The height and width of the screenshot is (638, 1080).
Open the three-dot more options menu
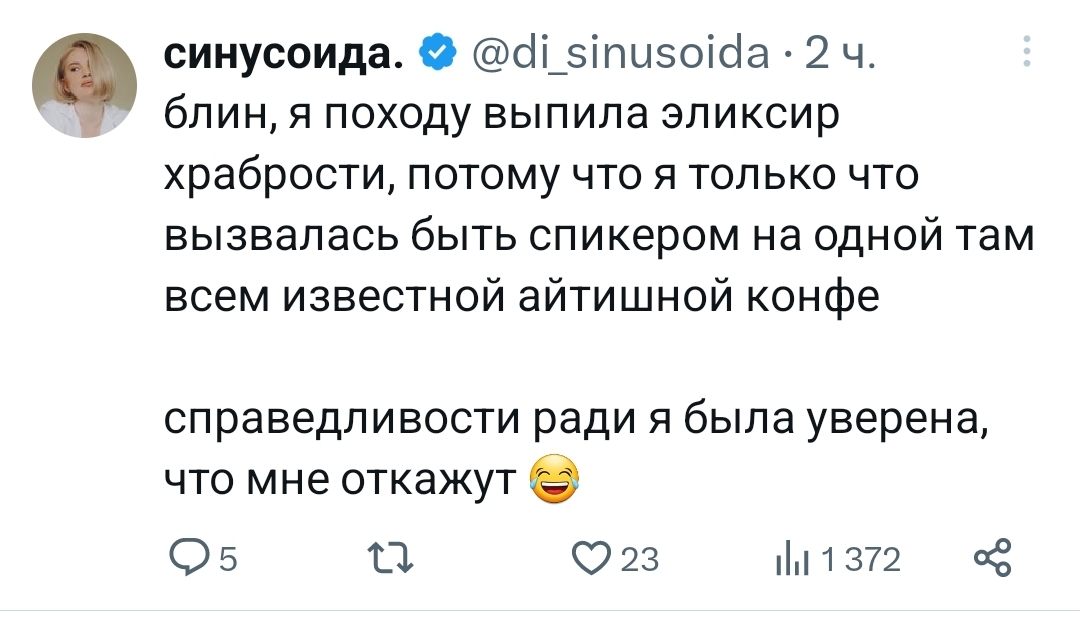[1025, 53]
